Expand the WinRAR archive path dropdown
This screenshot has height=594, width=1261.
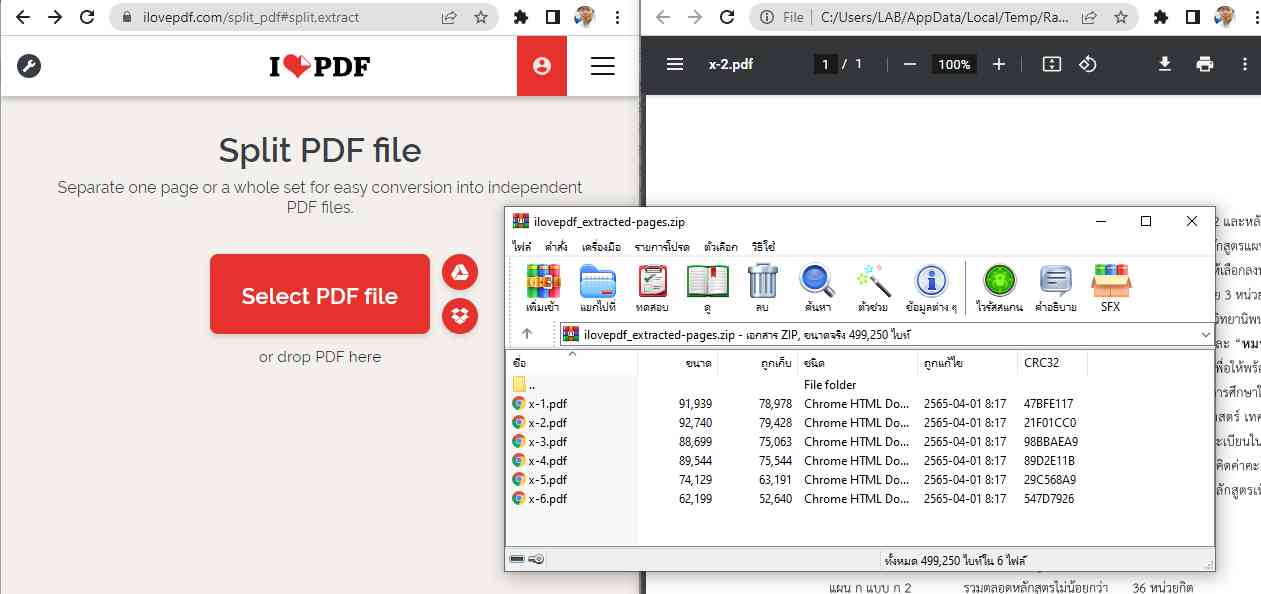[x=1205, y=334]
